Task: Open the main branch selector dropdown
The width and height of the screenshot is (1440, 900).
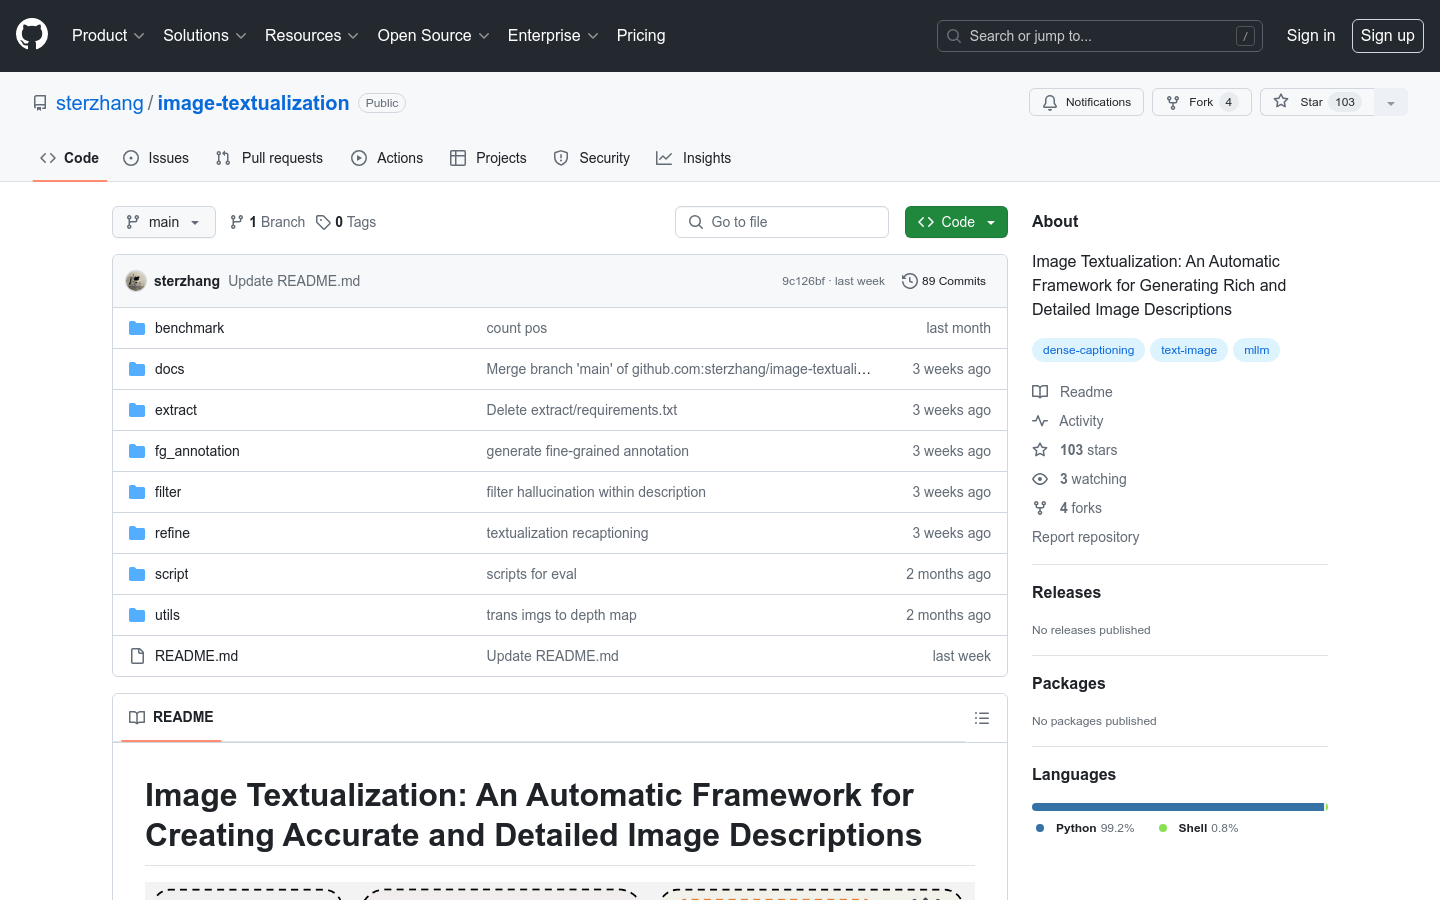Action: 164,222
